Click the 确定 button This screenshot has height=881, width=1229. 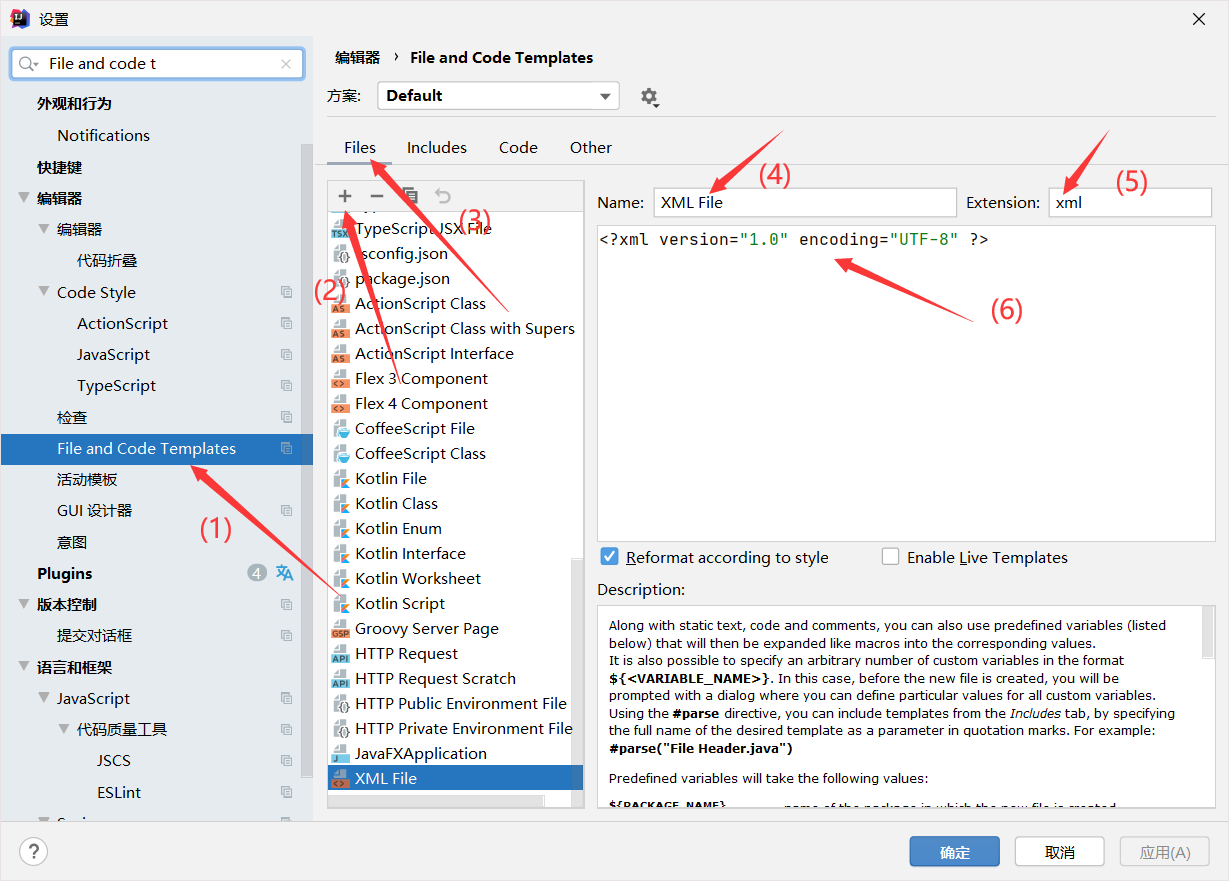pos(955,852)
